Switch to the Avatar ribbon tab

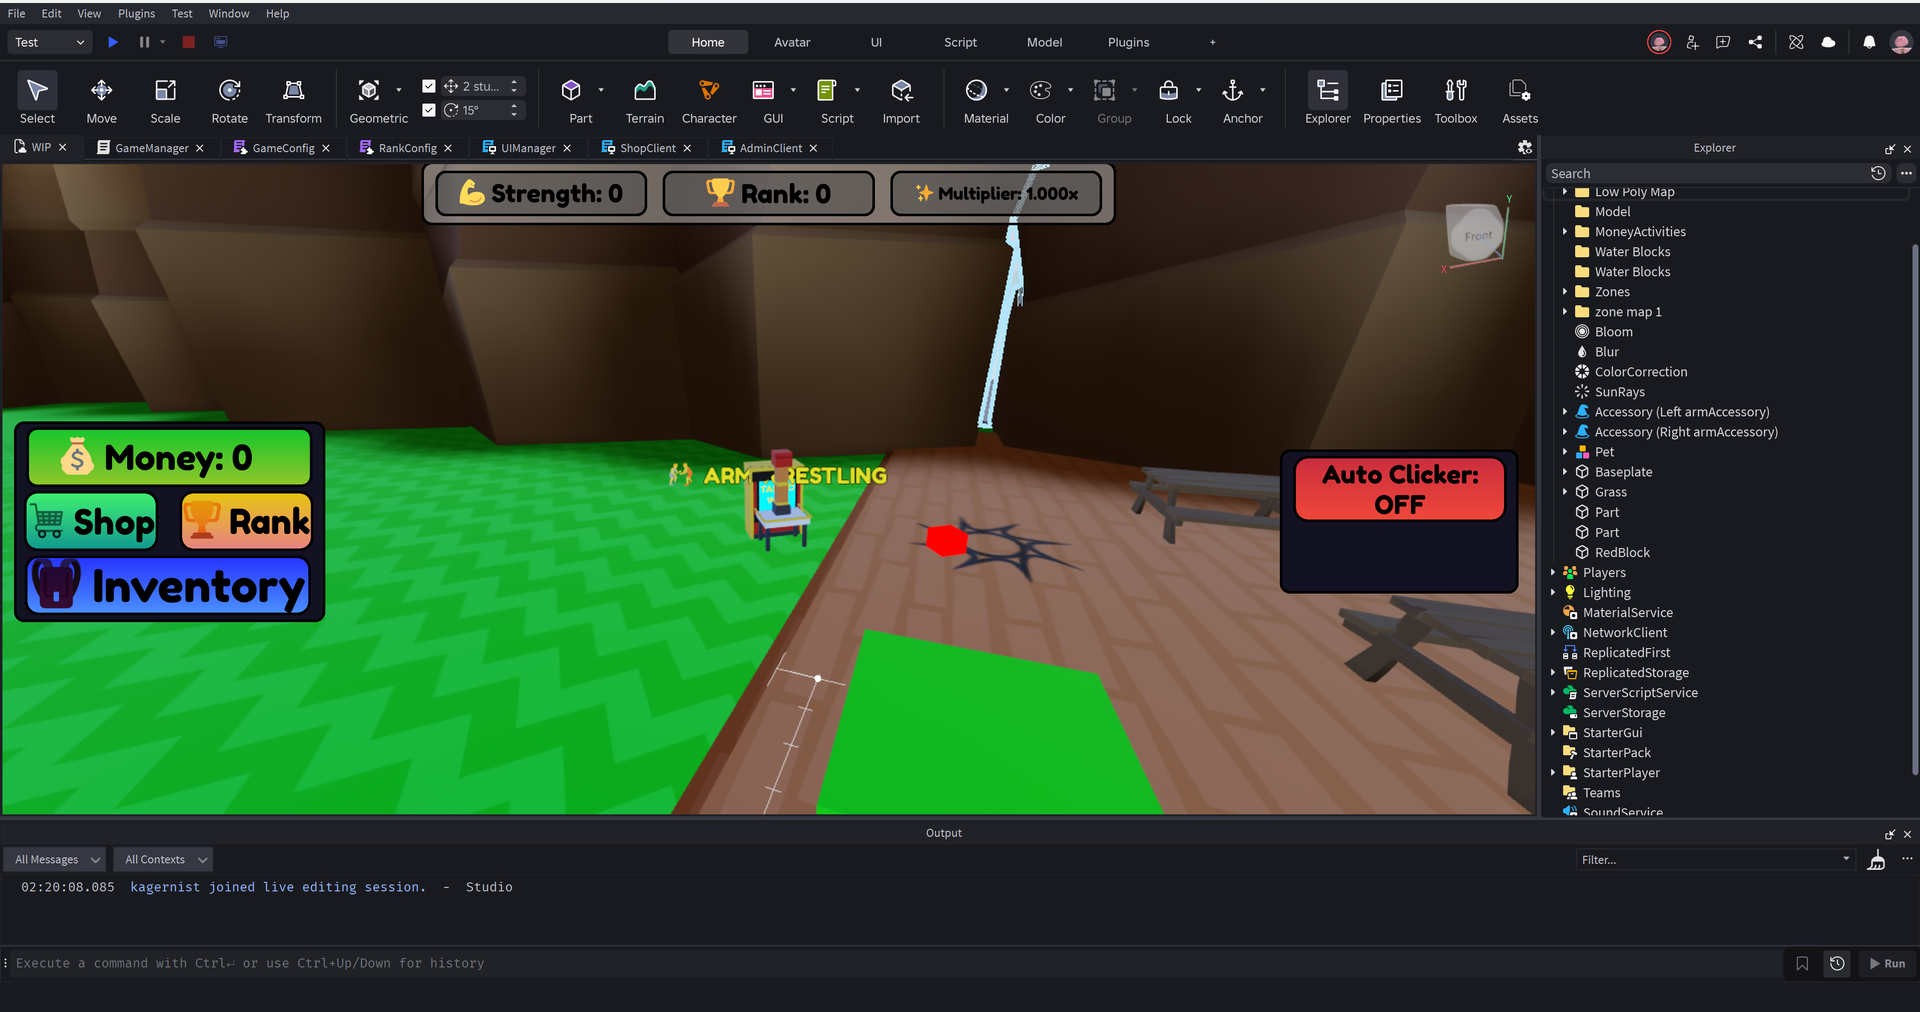click(792, 42)
